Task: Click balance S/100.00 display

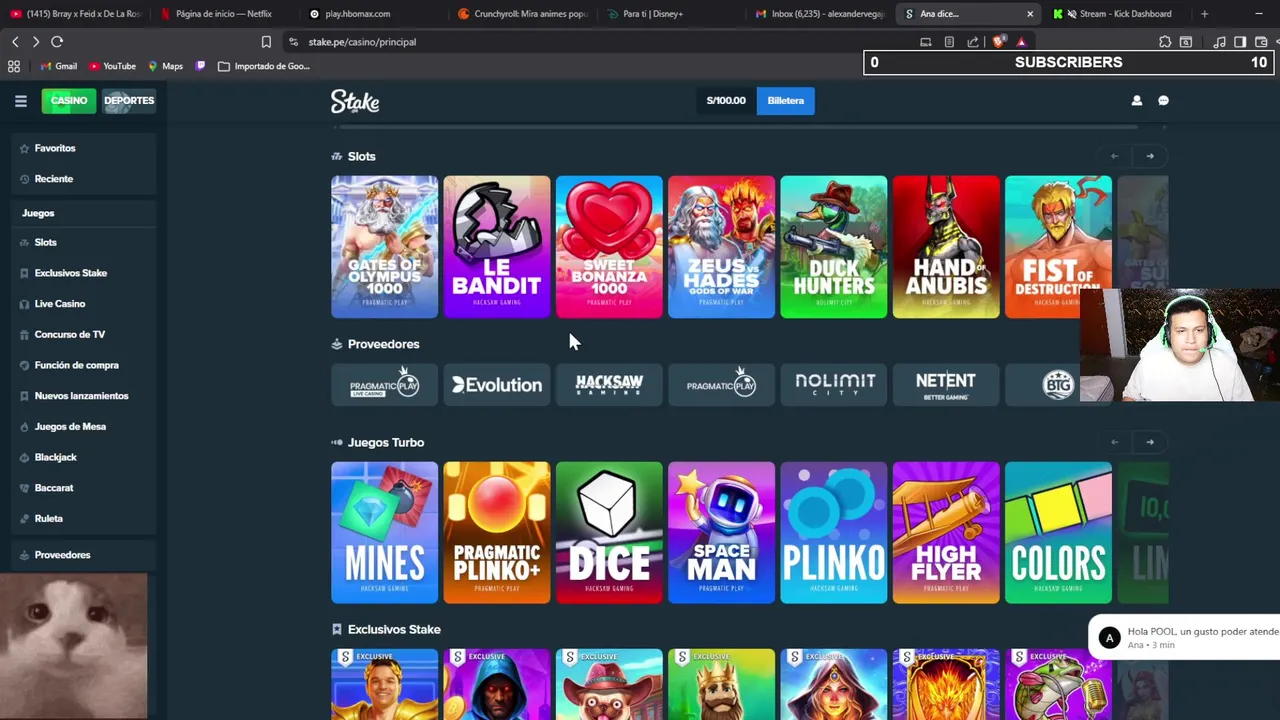Action: pos(726,100)
